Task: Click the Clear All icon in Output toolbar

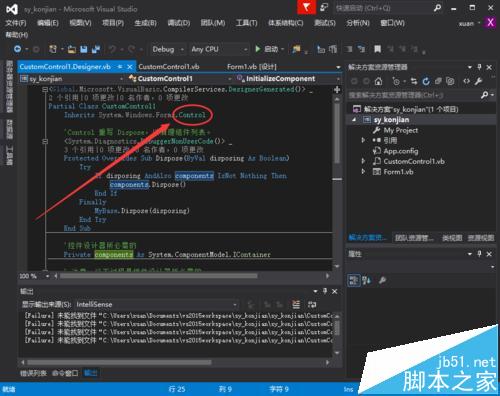Action: tap(296, 304)
